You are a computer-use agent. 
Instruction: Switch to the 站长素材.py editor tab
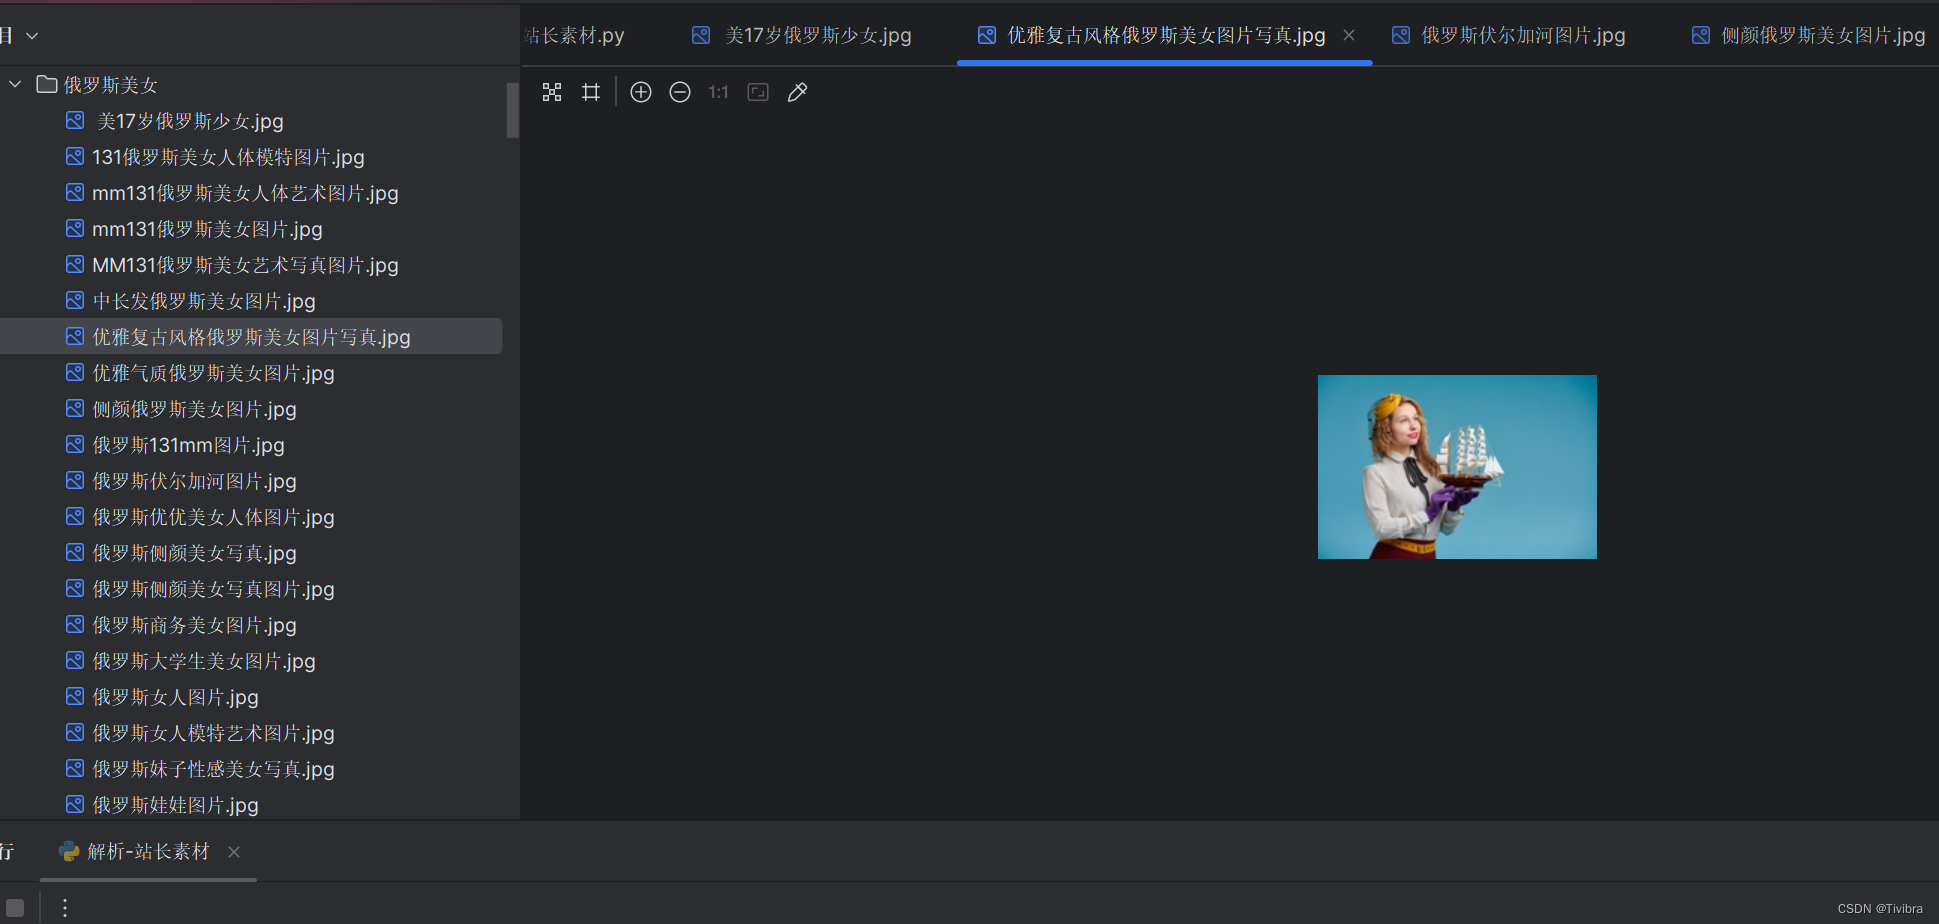click(575, 34)
